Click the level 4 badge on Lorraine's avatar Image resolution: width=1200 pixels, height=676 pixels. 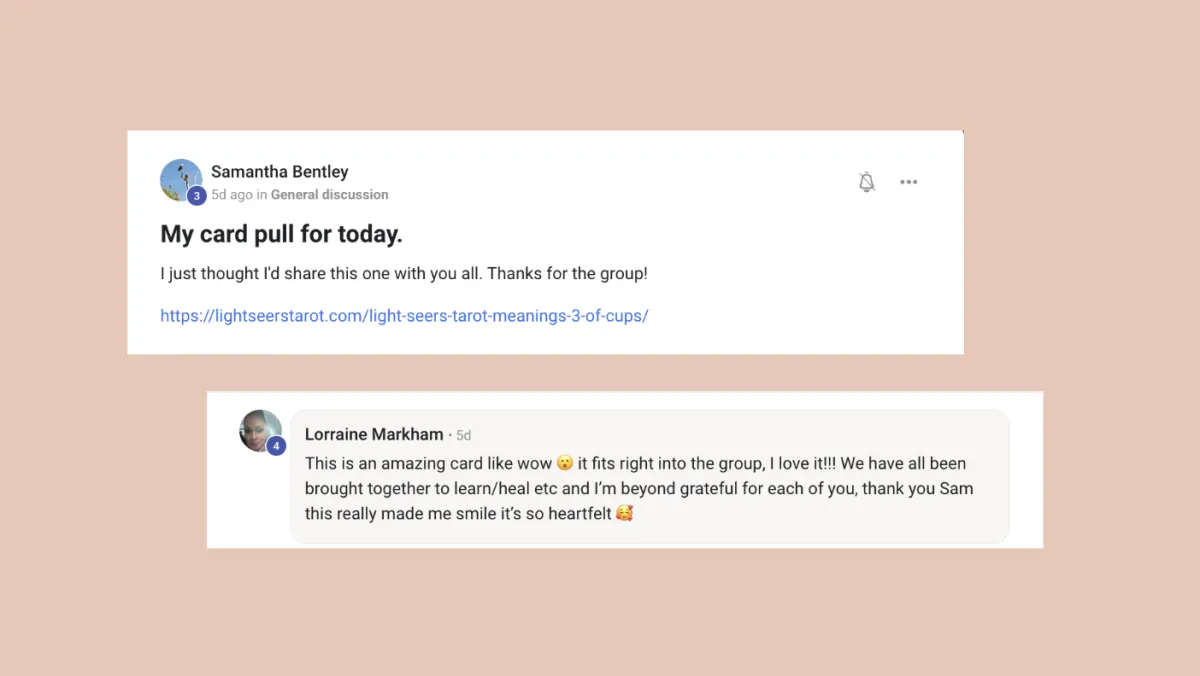(276, 446)
